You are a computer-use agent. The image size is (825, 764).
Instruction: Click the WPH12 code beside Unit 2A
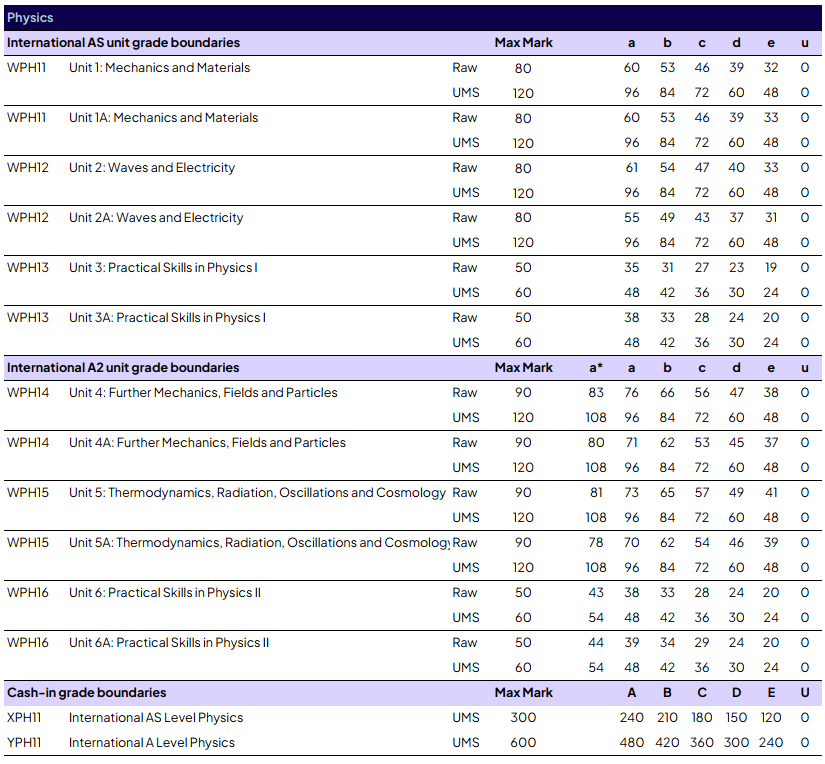pyautogui.click(x=27, y=218)
